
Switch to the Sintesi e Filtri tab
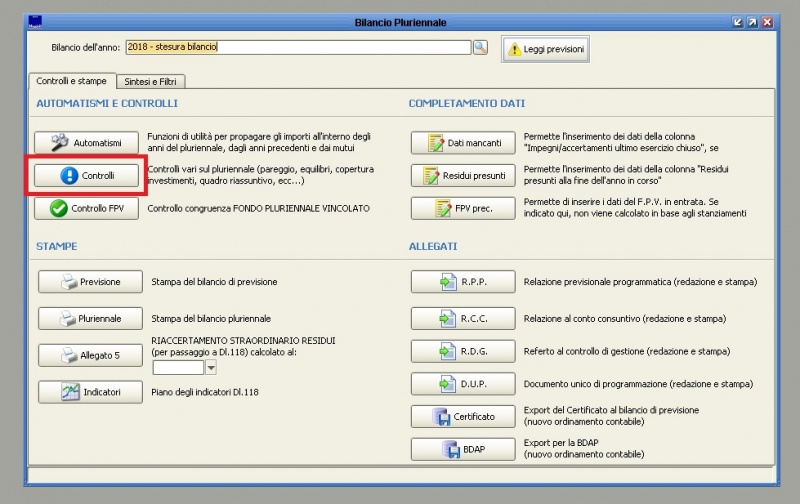point(151,81)
